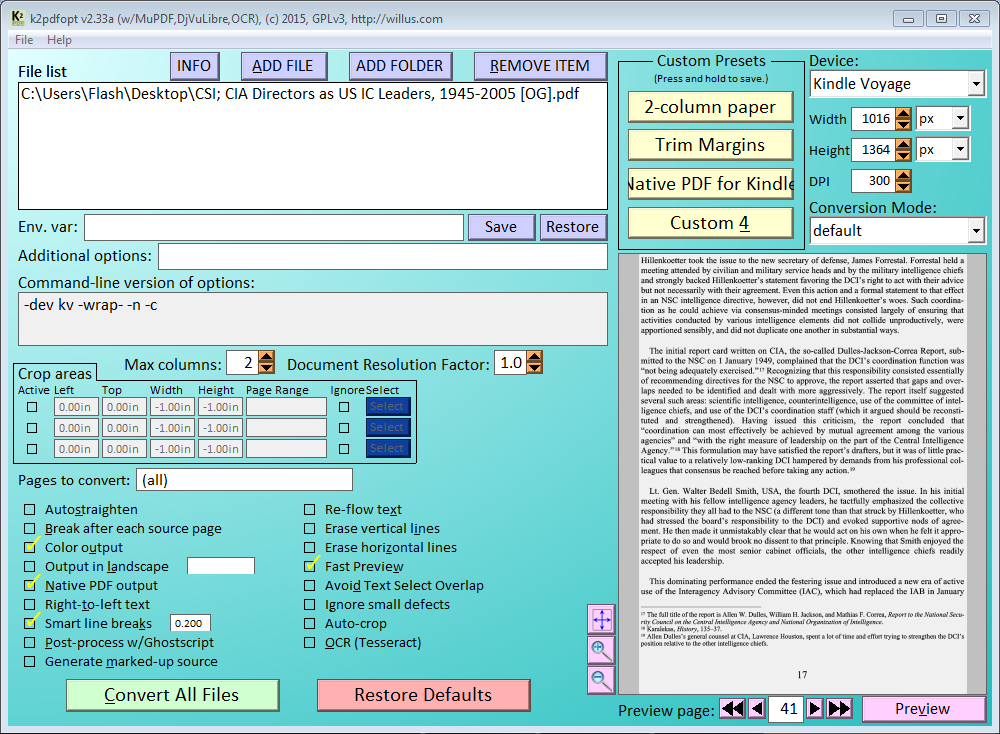1000x734 pixels.
Task: Open Conversion Mode dropdown
Action: (976, 230)
